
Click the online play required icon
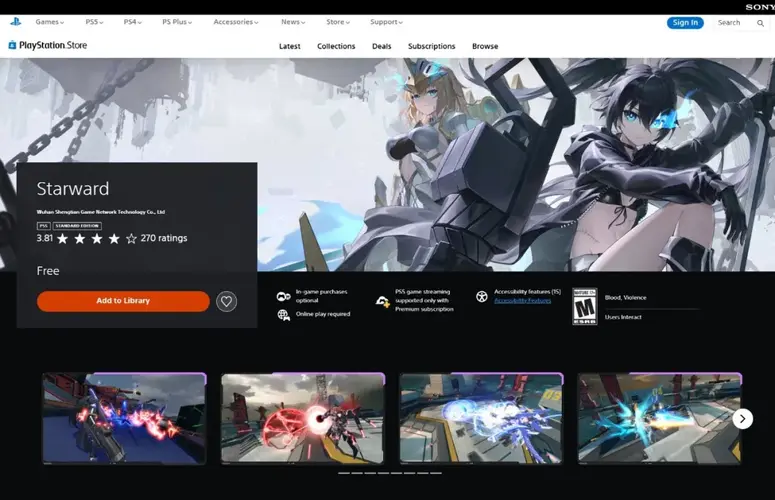pyautogui.click(x=283, y=315)
